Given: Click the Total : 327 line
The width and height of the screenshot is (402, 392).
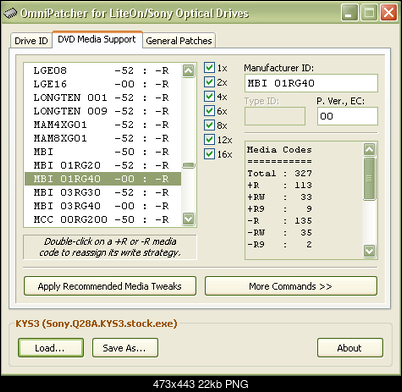Looking at the screenshot, I should click(x=280, y=173).
